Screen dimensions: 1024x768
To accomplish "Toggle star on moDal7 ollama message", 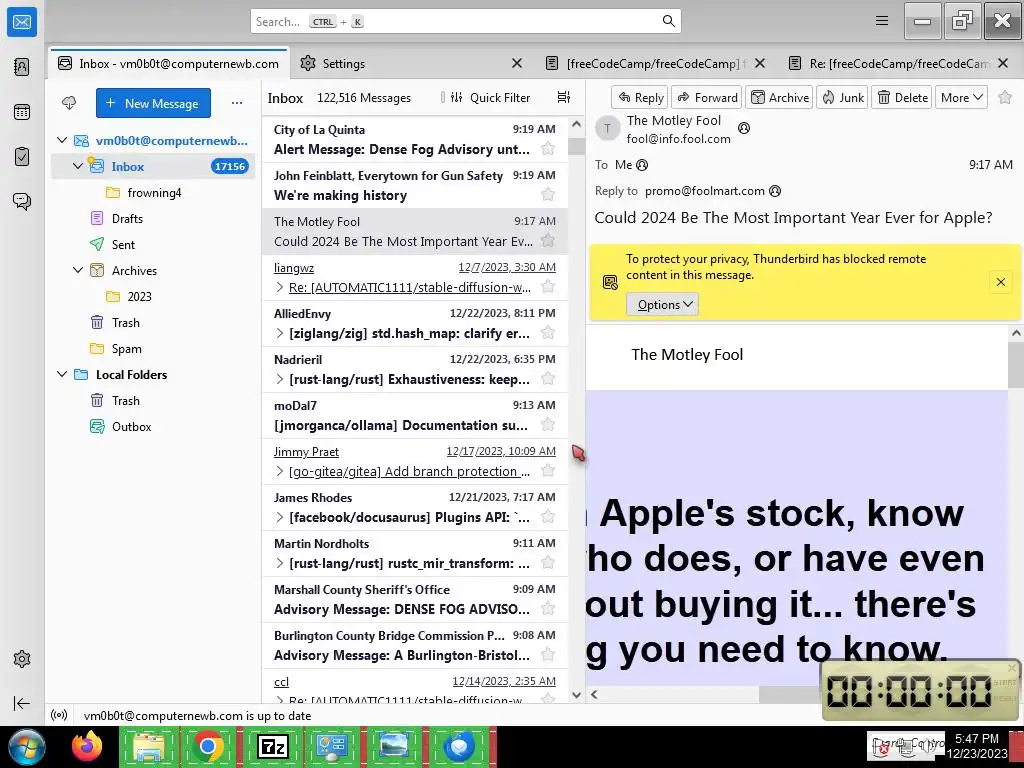I will 548,424.
